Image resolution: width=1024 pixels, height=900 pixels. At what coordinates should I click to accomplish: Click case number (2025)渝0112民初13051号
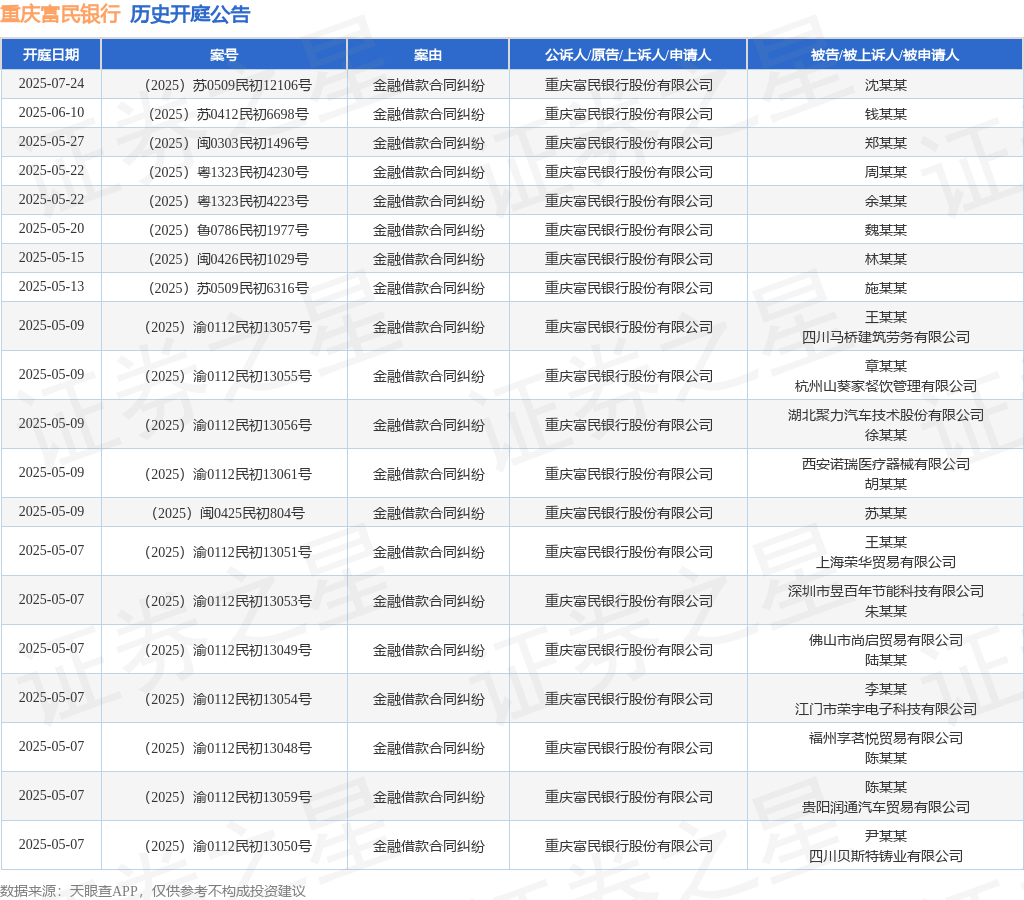(227, 553)
